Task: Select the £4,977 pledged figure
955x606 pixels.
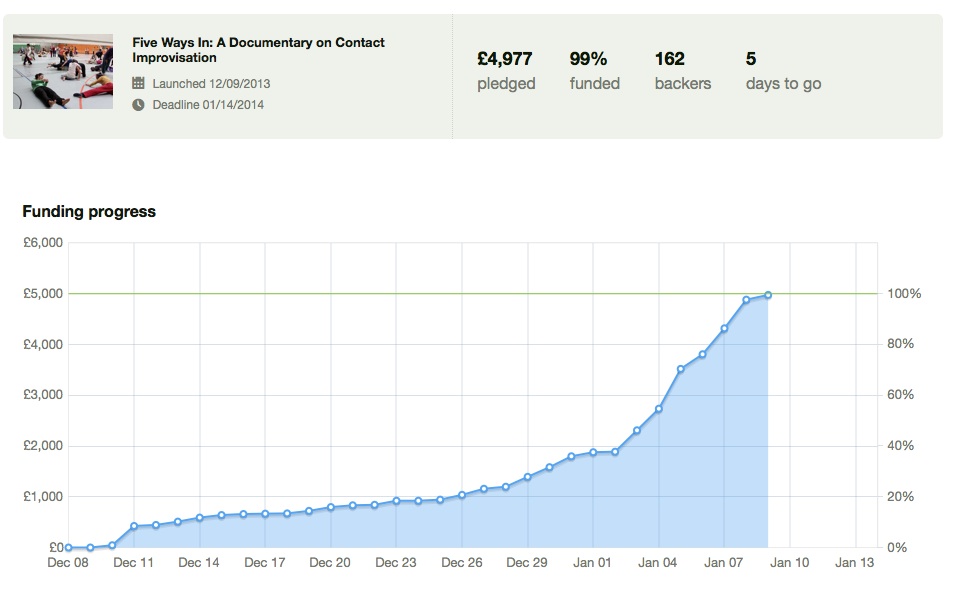Action: pos(505,59)
